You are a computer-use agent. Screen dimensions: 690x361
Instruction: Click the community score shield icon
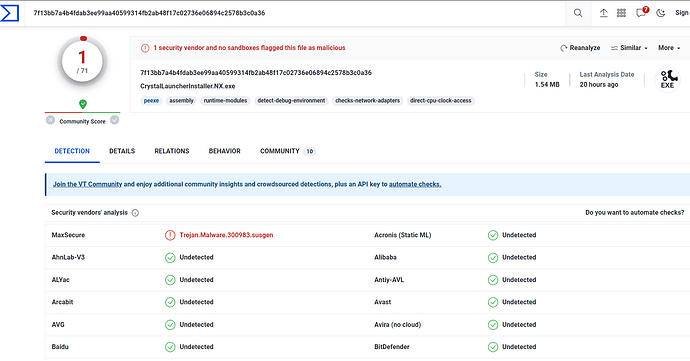(x=82, y=104)
